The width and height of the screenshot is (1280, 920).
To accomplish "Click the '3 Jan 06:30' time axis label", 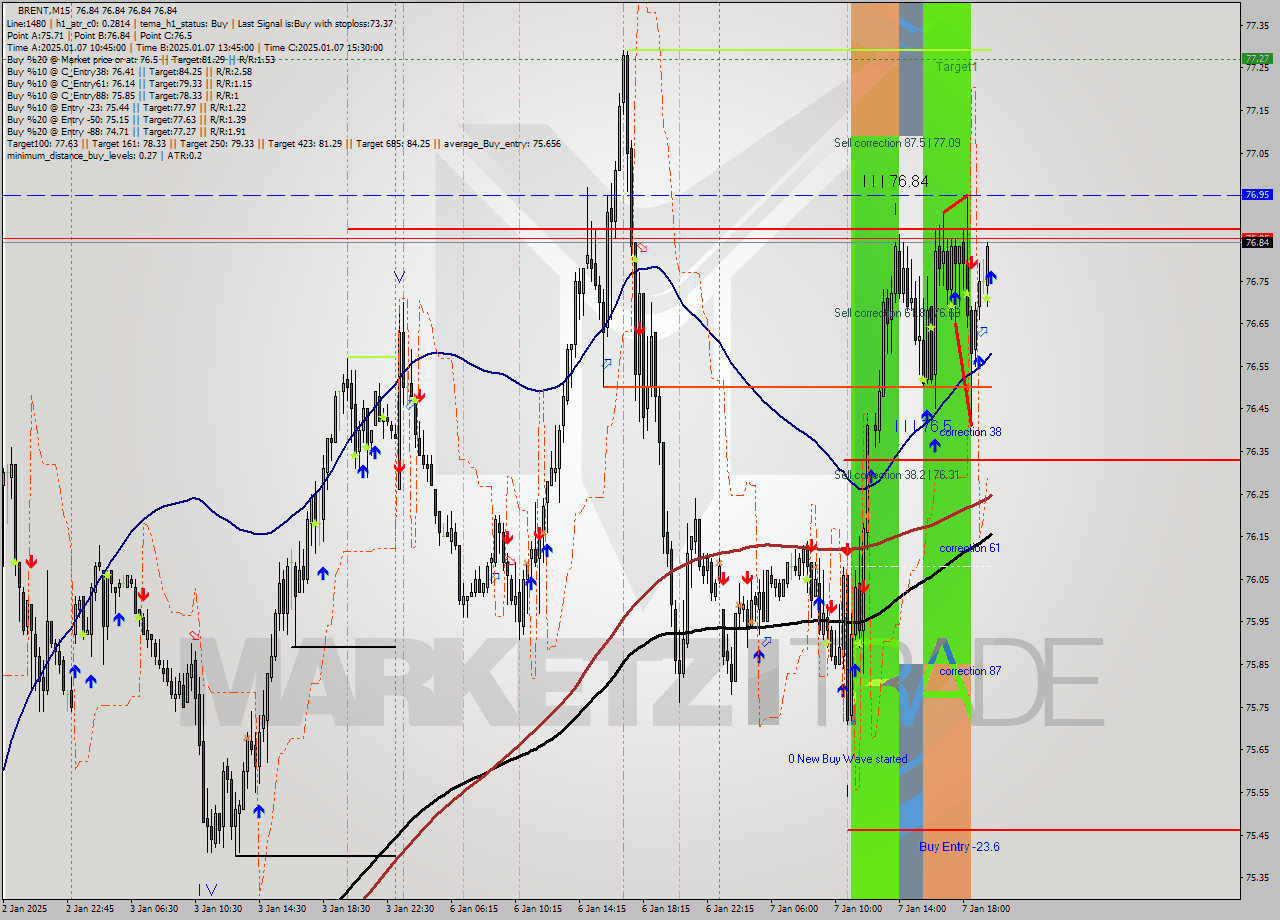I will pyautogui.click(x=153, y=909).
